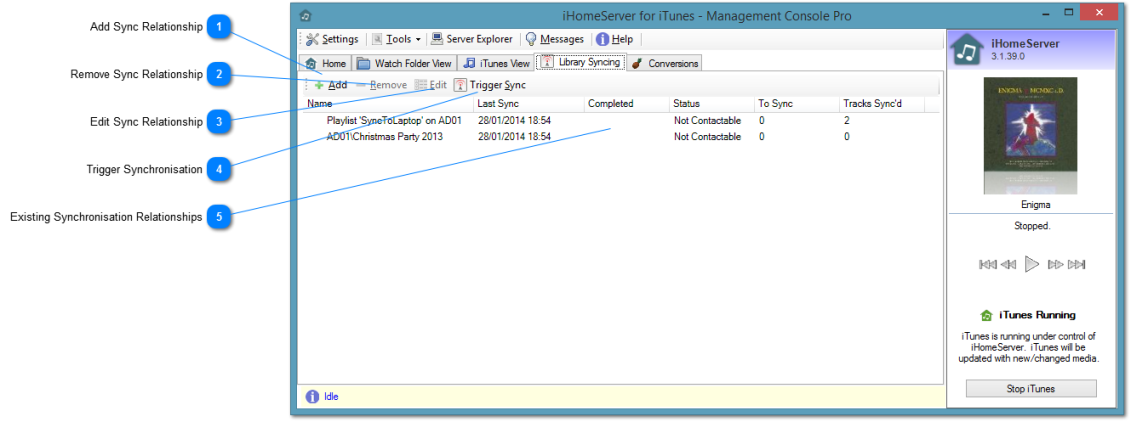Select the AD01\Christmas Party 2013 row

pos(384,137)
